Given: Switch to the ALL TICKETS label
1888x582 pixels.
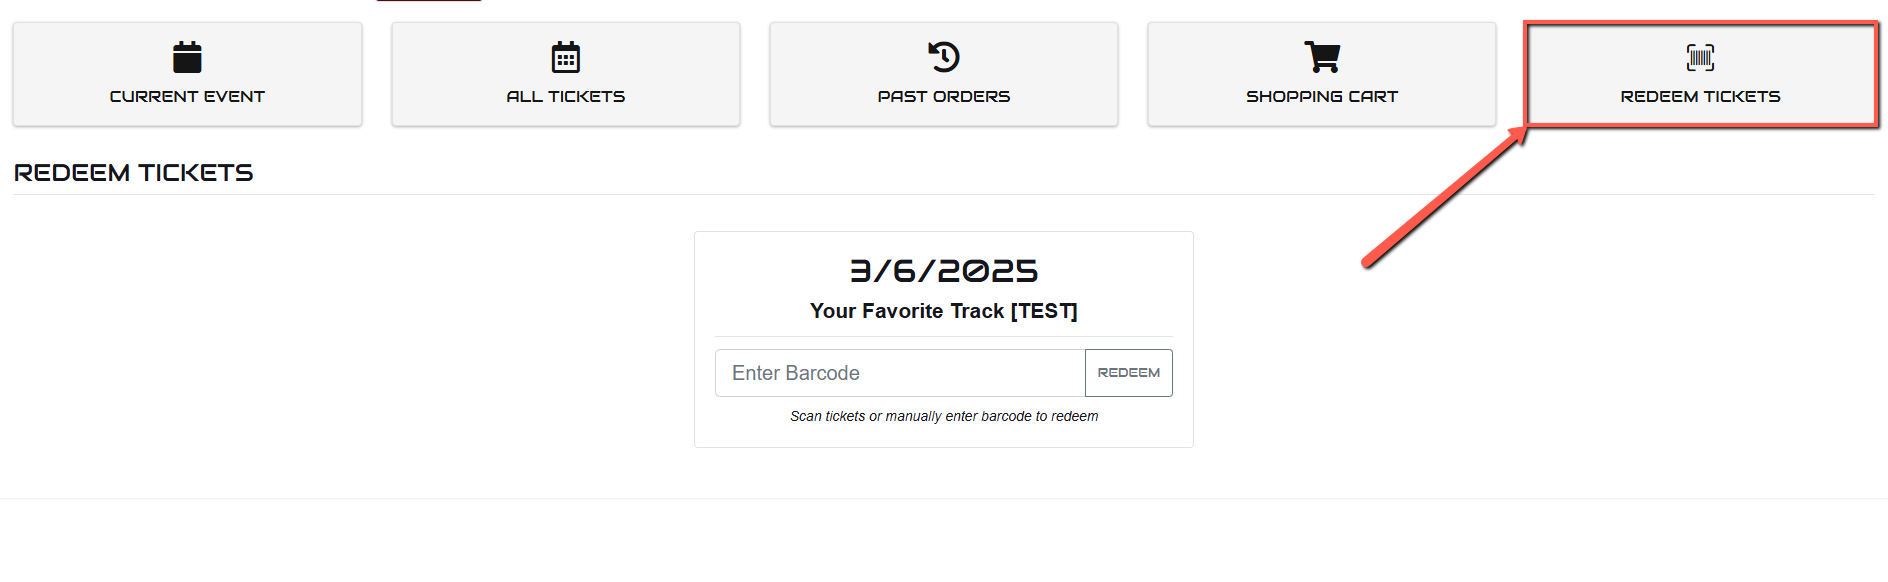Looking at the screenshot, I should point(566,97).
